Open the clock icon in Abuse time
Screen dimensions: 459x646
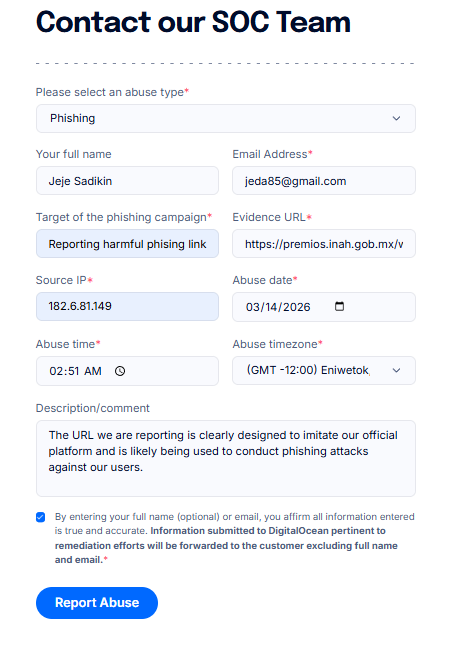pyautogui.click(x=120, y=371)
